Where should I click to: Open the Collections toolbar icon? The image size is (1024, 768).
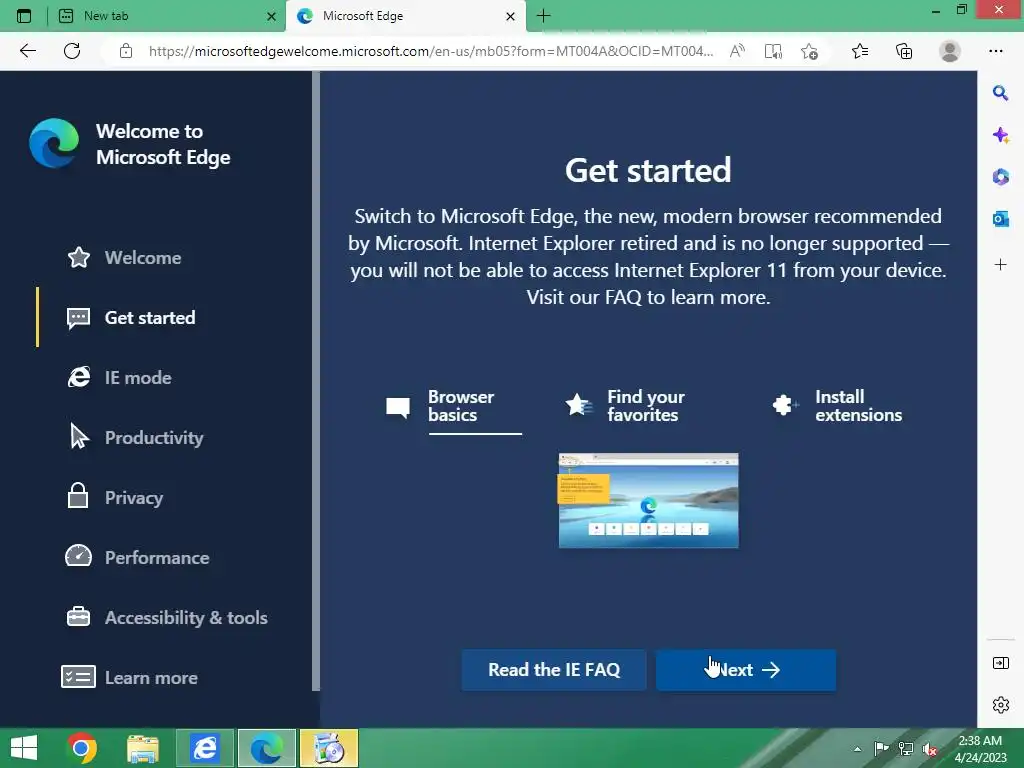[x=904, y=51]
